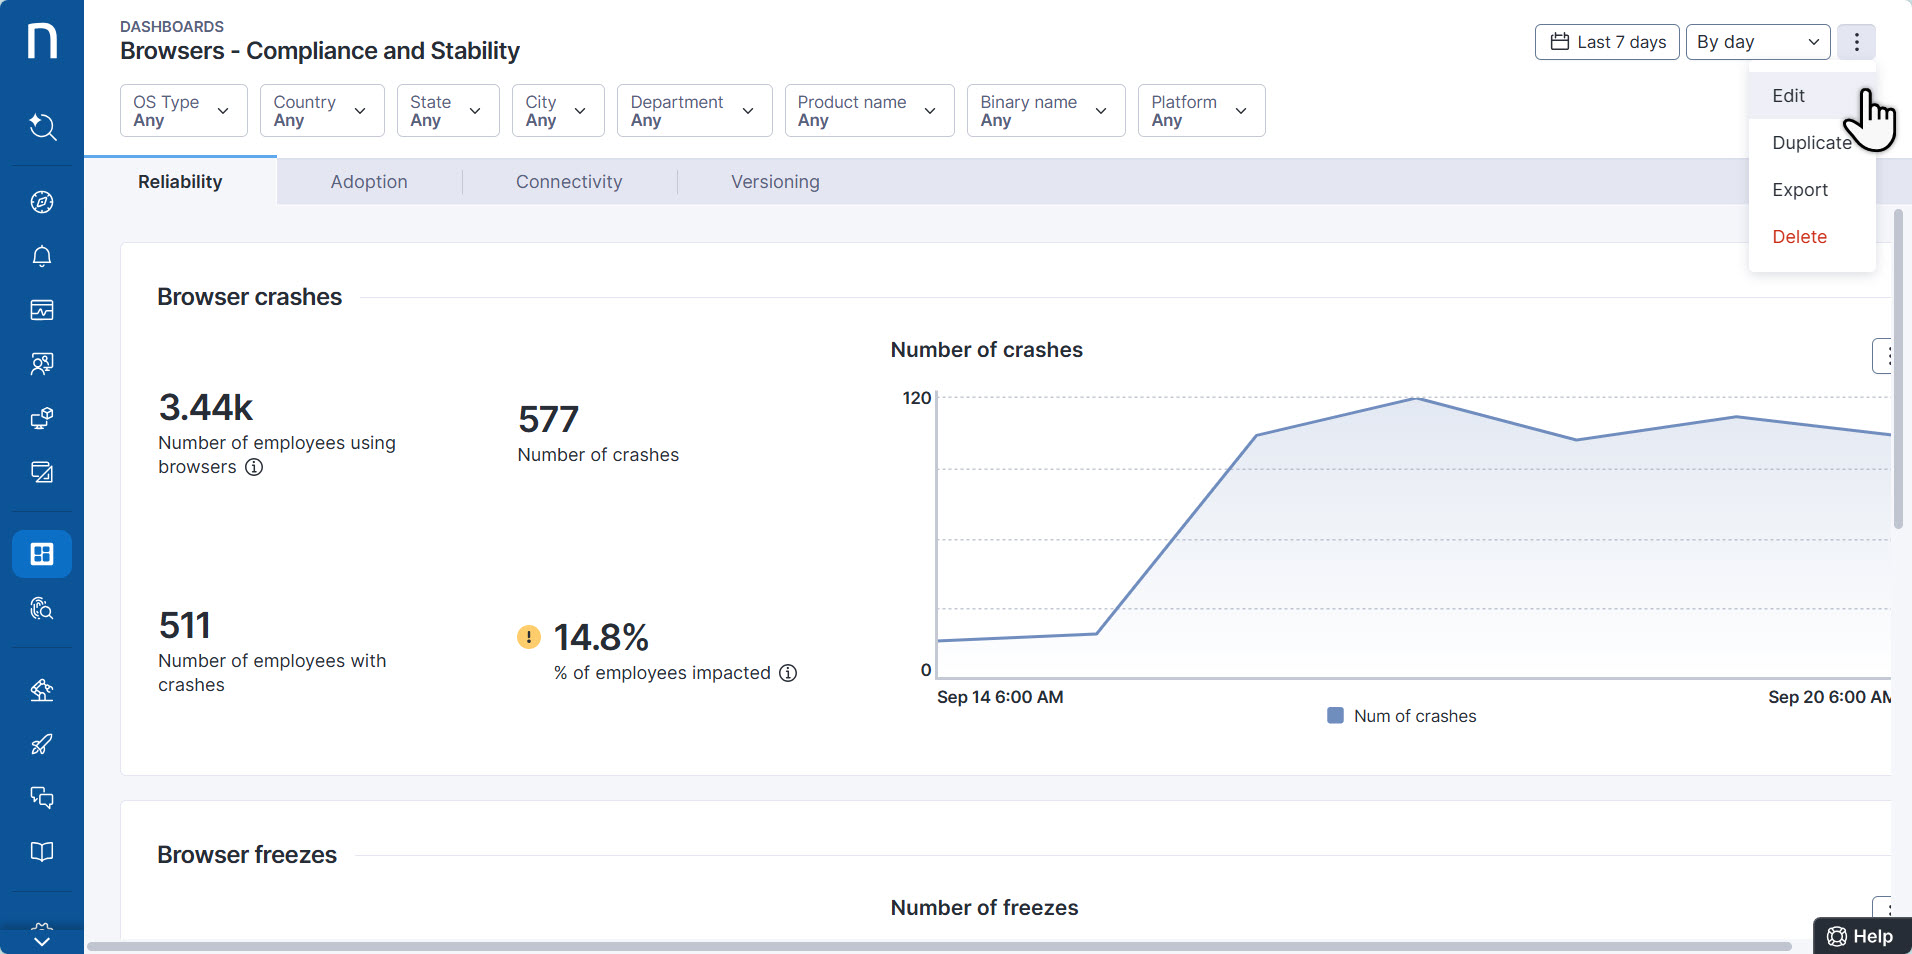
Task: Open the library book icon in sidebar
Action: click(42, 851)
